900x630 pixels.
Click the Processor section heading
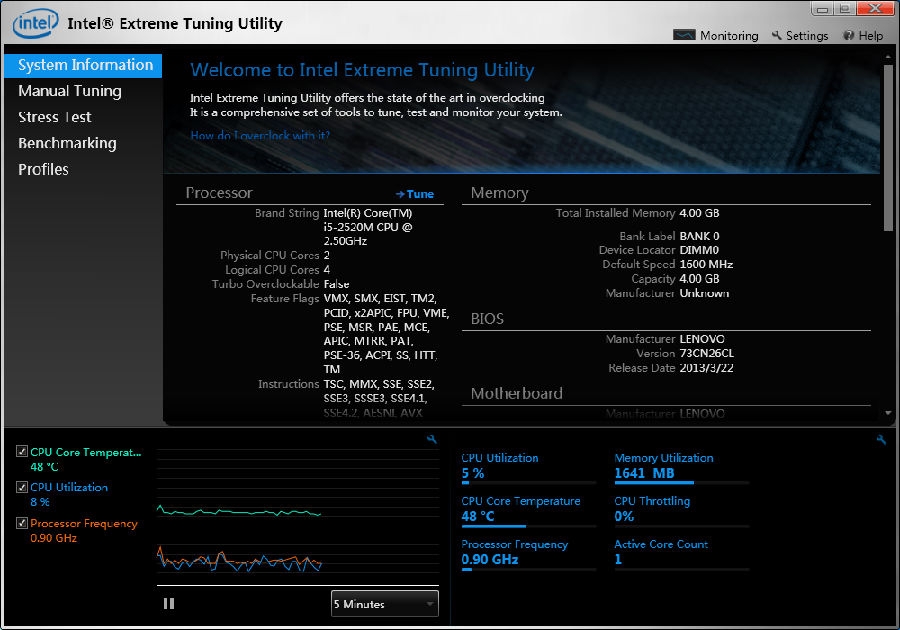tap(219, 193)
